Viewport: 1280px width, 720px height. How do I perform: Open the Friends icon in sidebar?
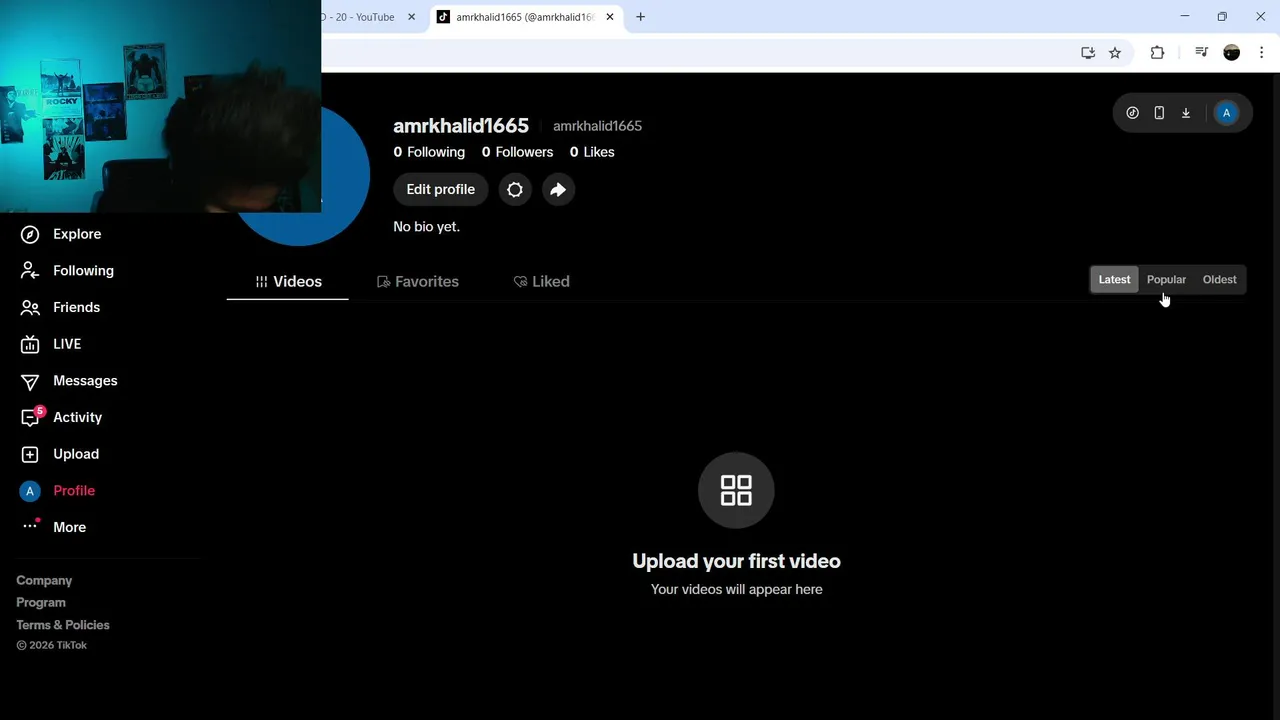pos(30,307)
